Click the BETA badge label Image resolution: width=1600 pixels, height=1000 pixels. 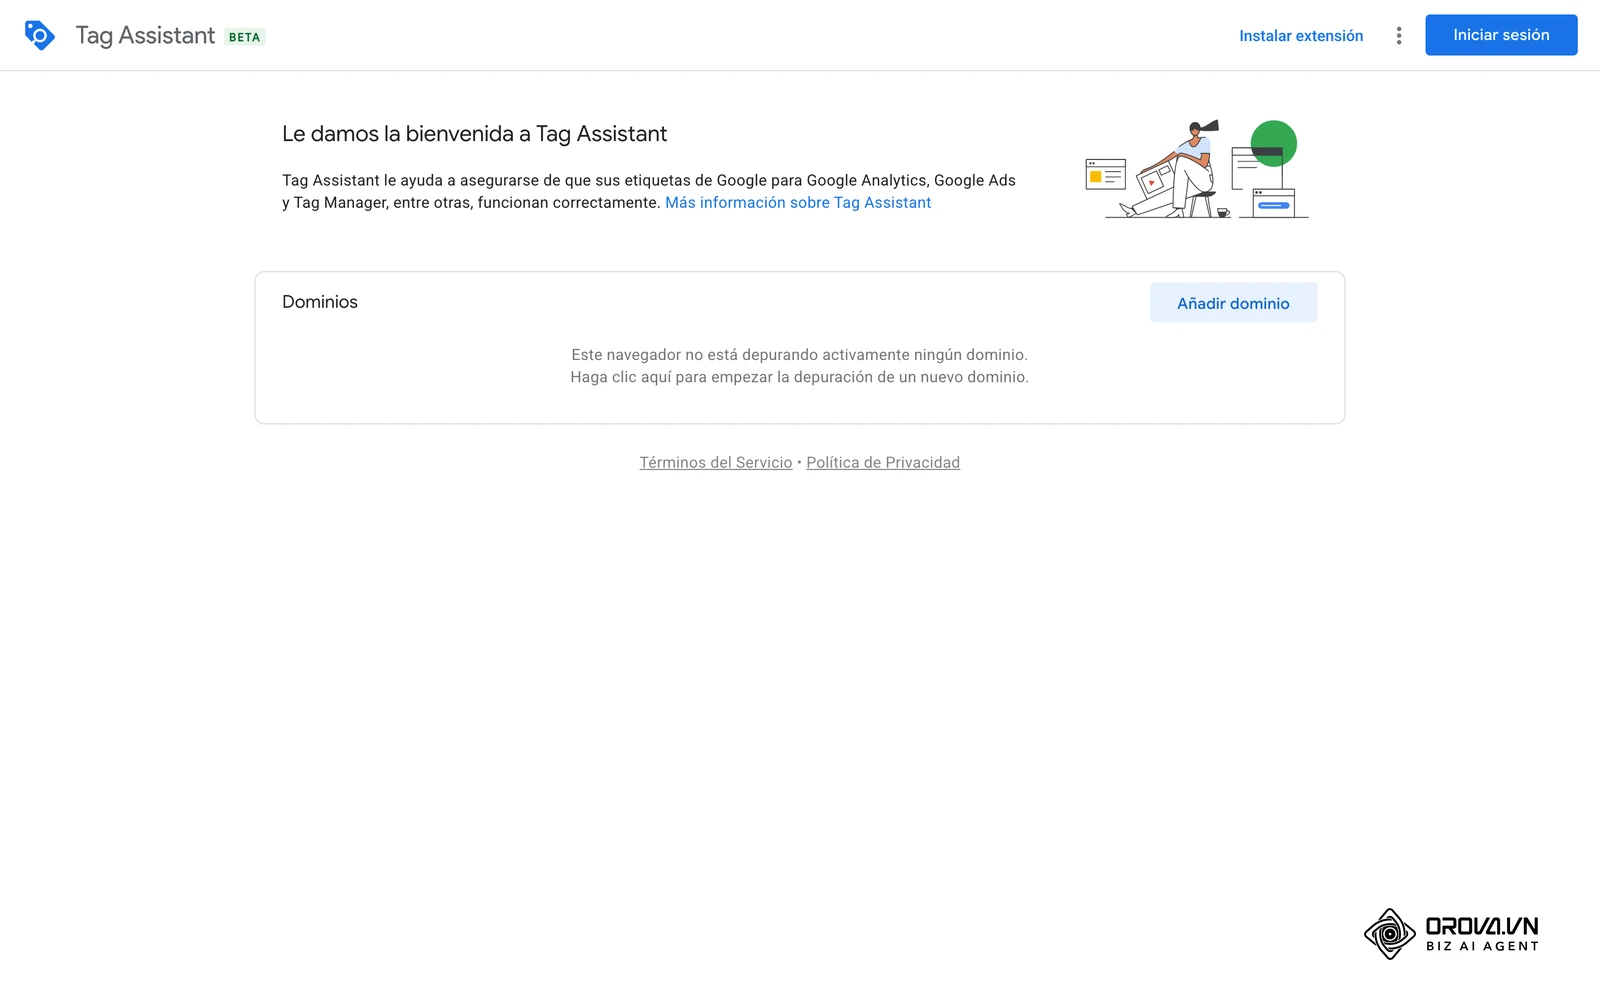[x=244, y=37]
